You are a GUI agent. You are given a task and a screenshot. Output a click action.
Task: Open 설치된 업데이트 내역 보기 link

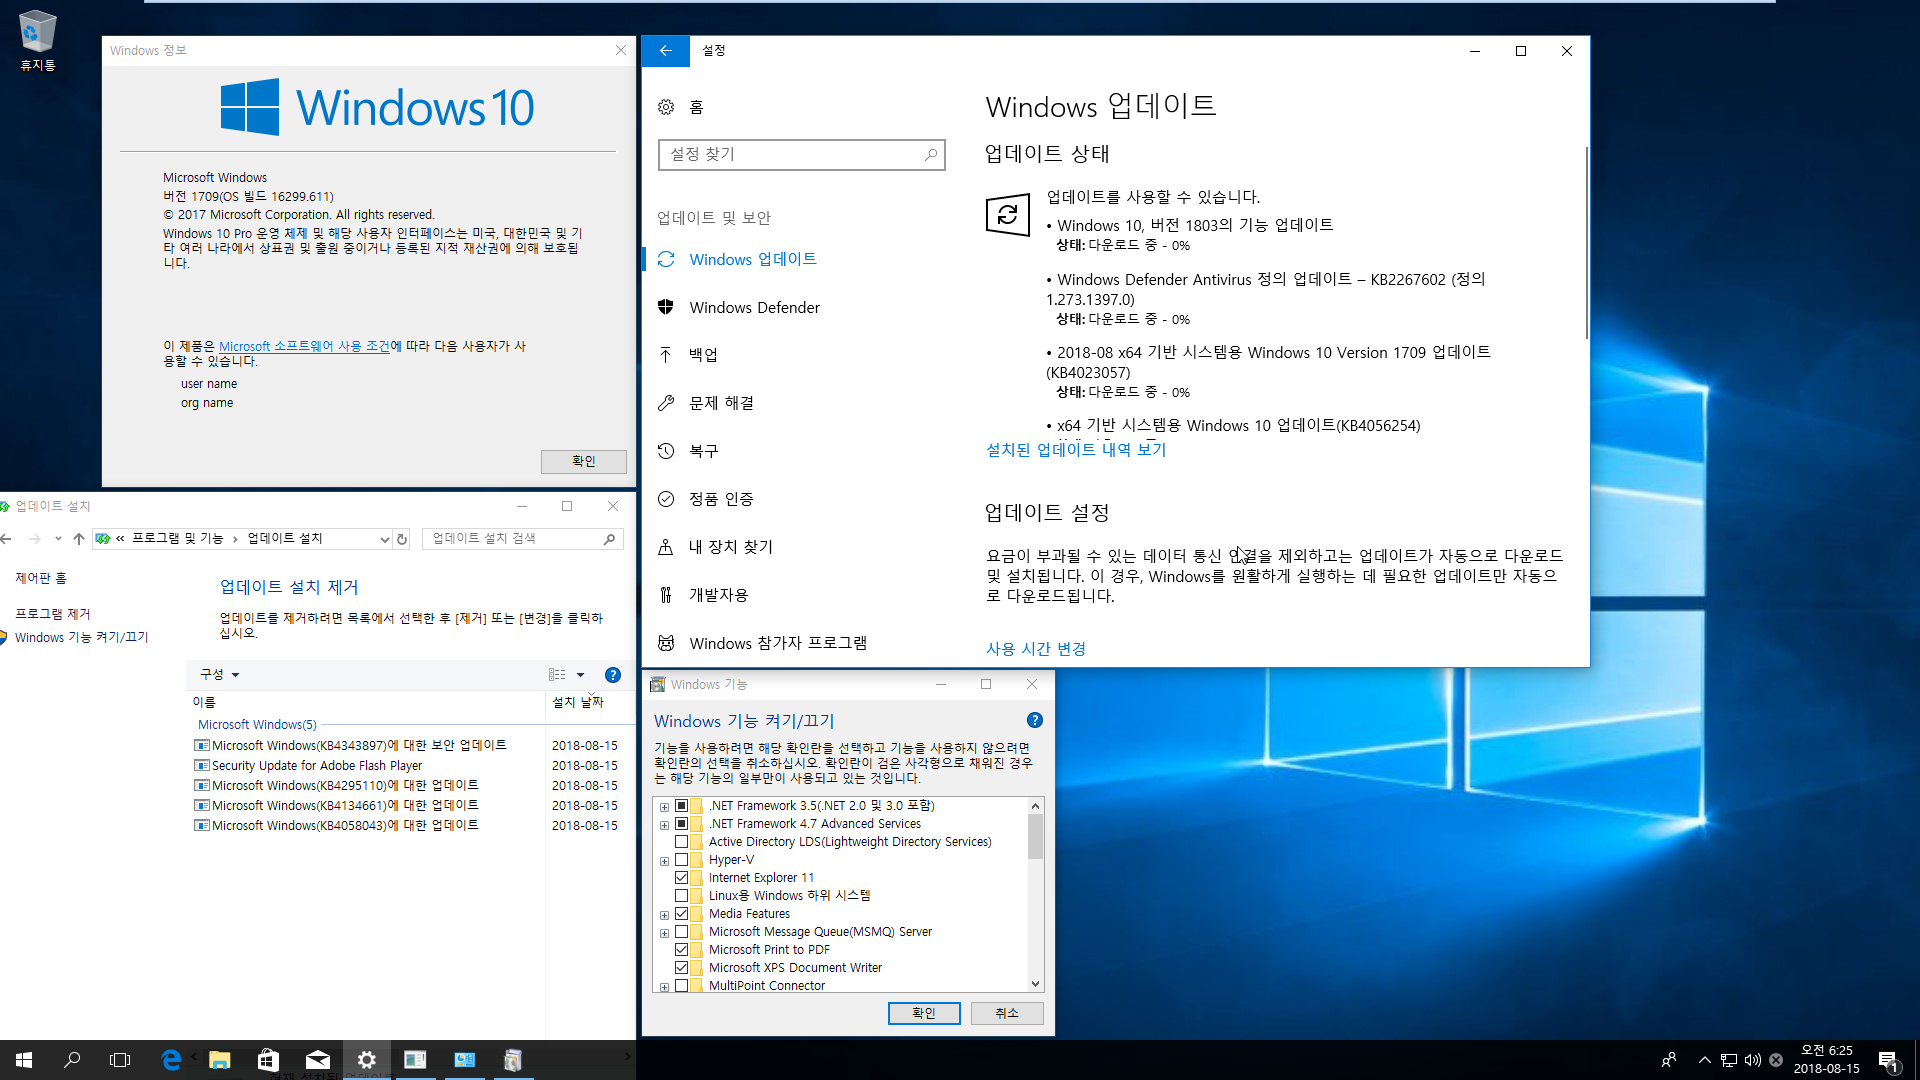coord(1076,450)
